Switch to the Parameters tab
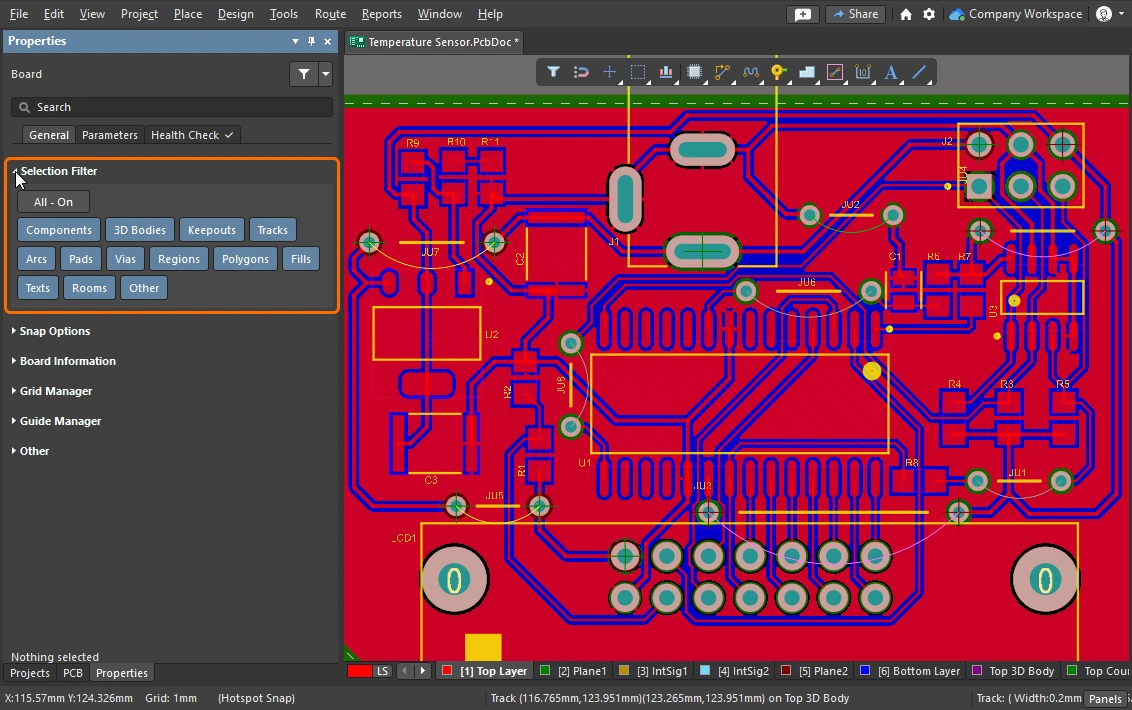This screenshot has width=1132, height=710. coord(110,135)
